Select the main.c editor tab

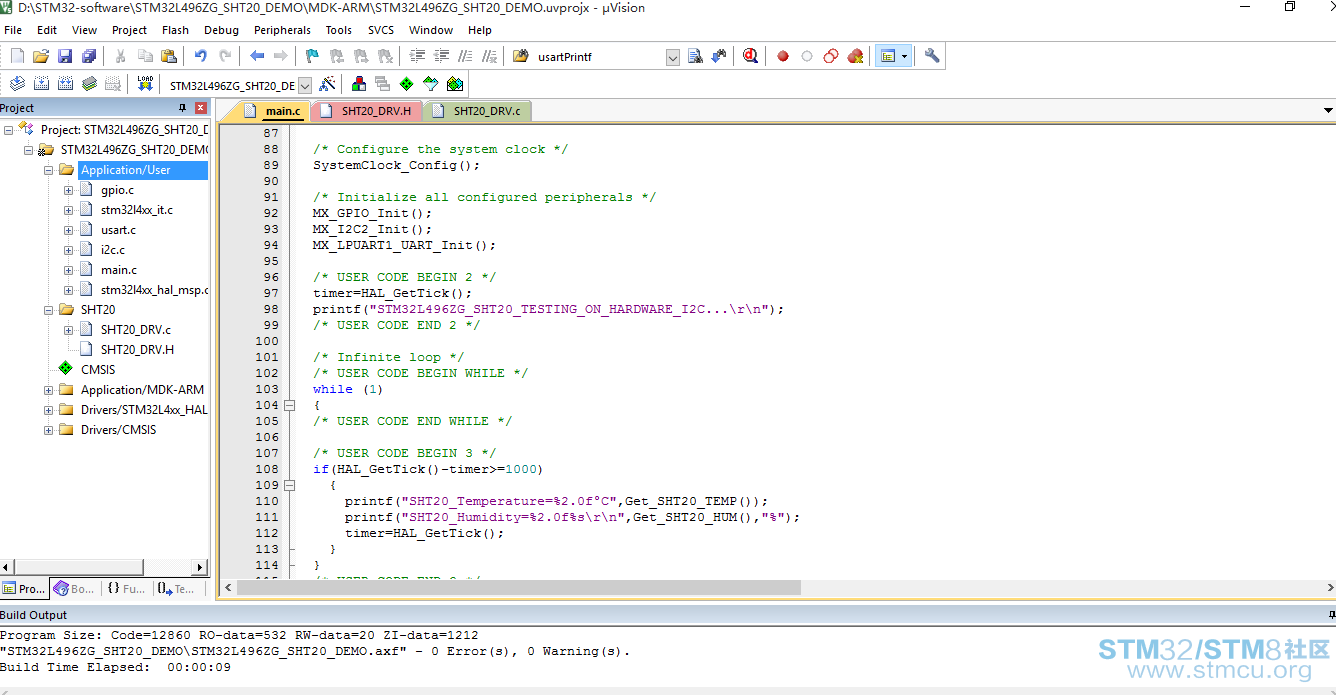point(273,110)
